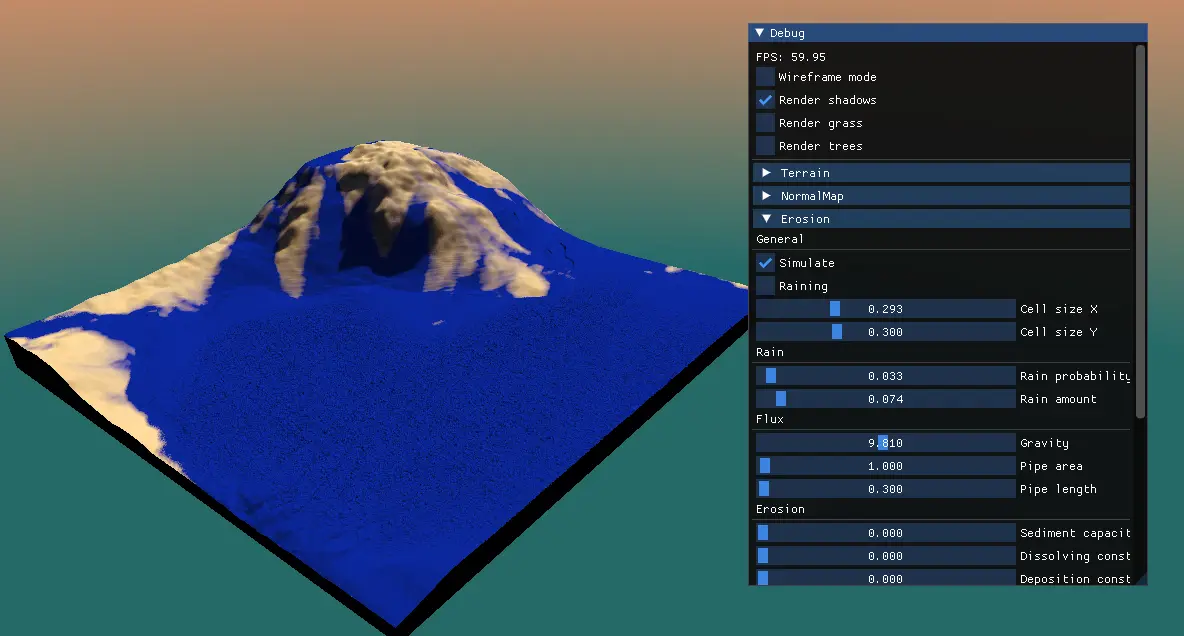Uncheck the Simulate checkbox

click(765, 263)
